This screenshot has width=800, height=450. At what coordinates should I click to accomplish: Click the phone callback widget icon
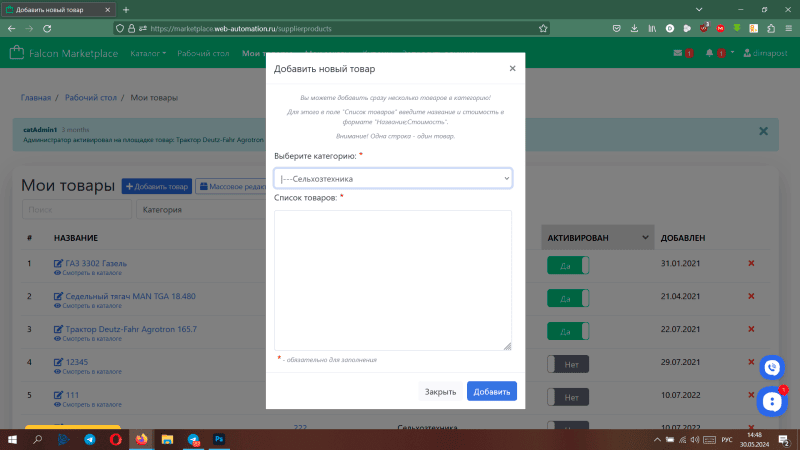click(x=771, y=367)
